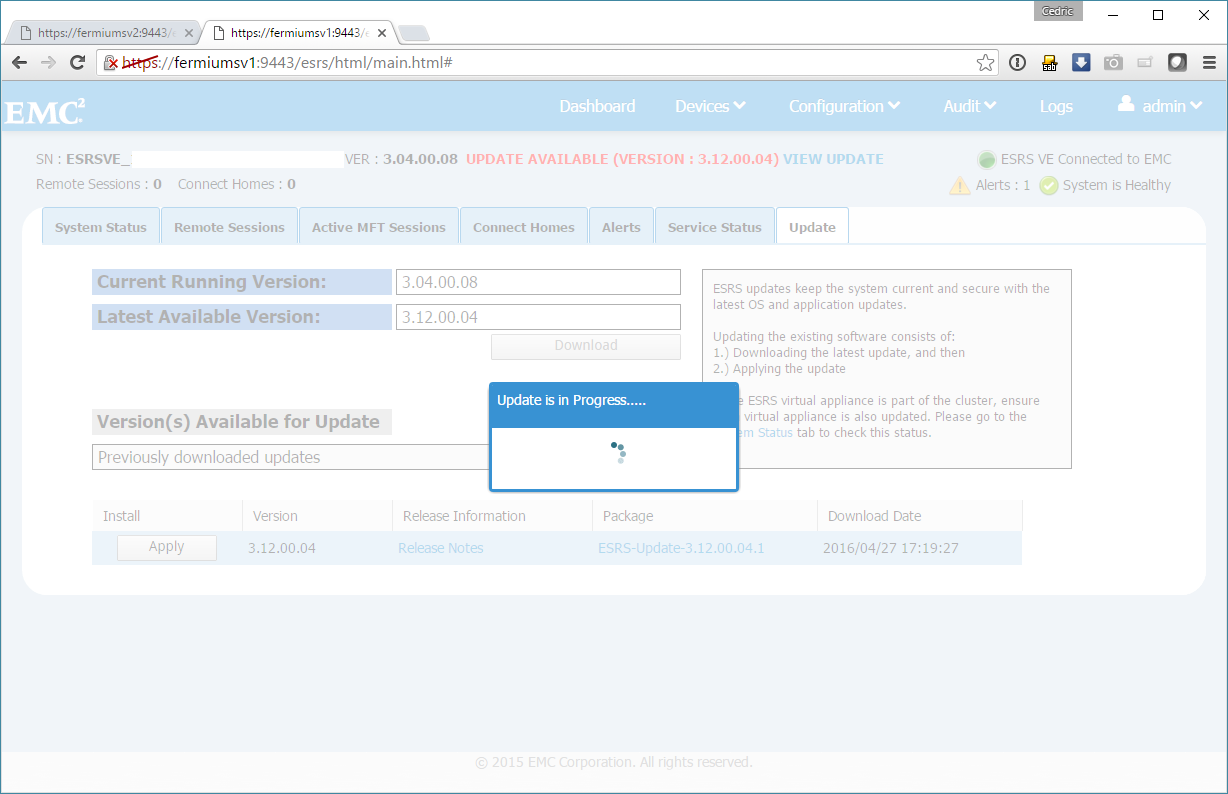Click the EMC logo

coord(45,111)
